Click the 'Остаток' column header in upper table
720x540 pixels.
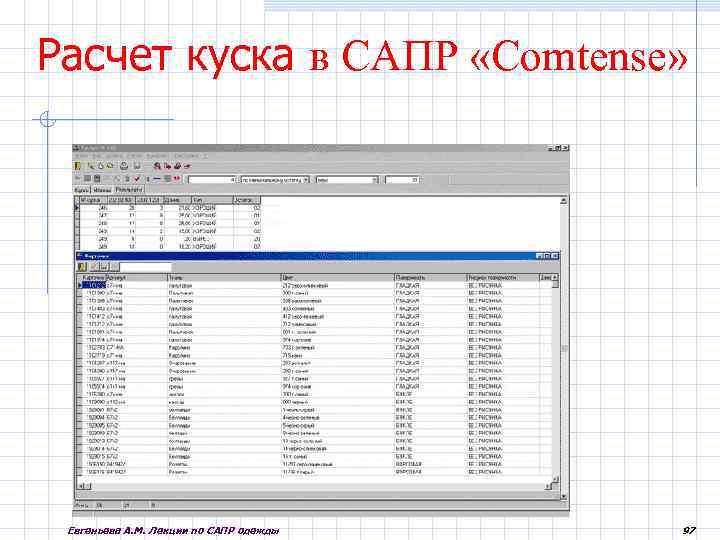coord(247,200)
